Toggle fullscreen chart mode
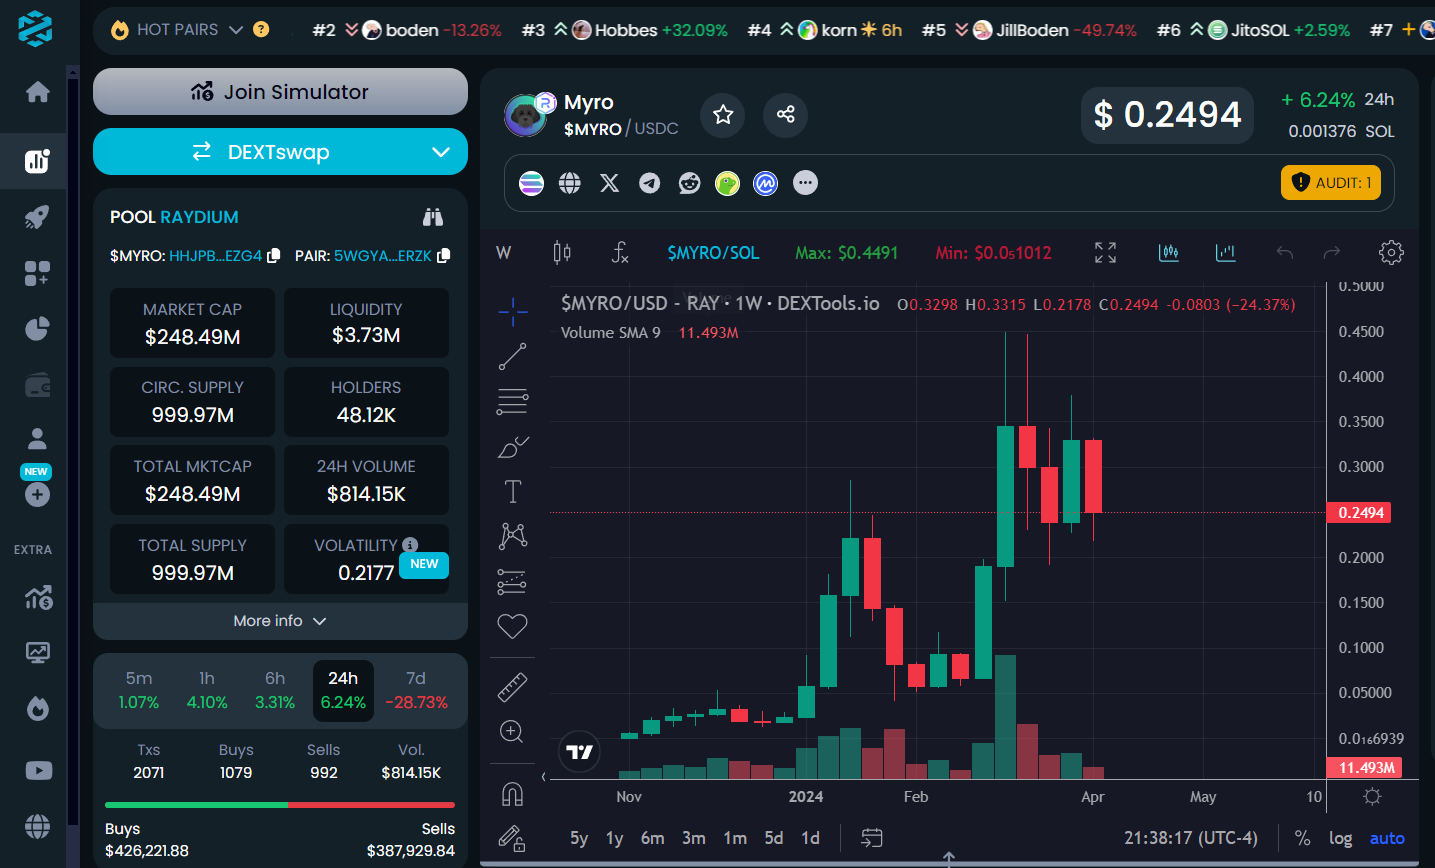Screen dimensions: 1435x868 1105,253
